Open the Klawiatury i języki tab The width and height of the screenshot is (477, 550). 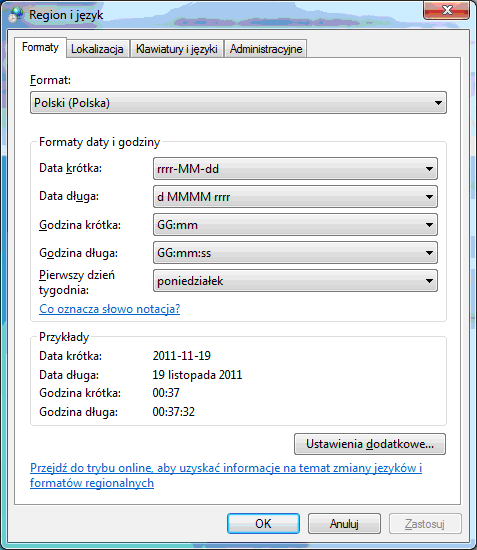(177, 49)
